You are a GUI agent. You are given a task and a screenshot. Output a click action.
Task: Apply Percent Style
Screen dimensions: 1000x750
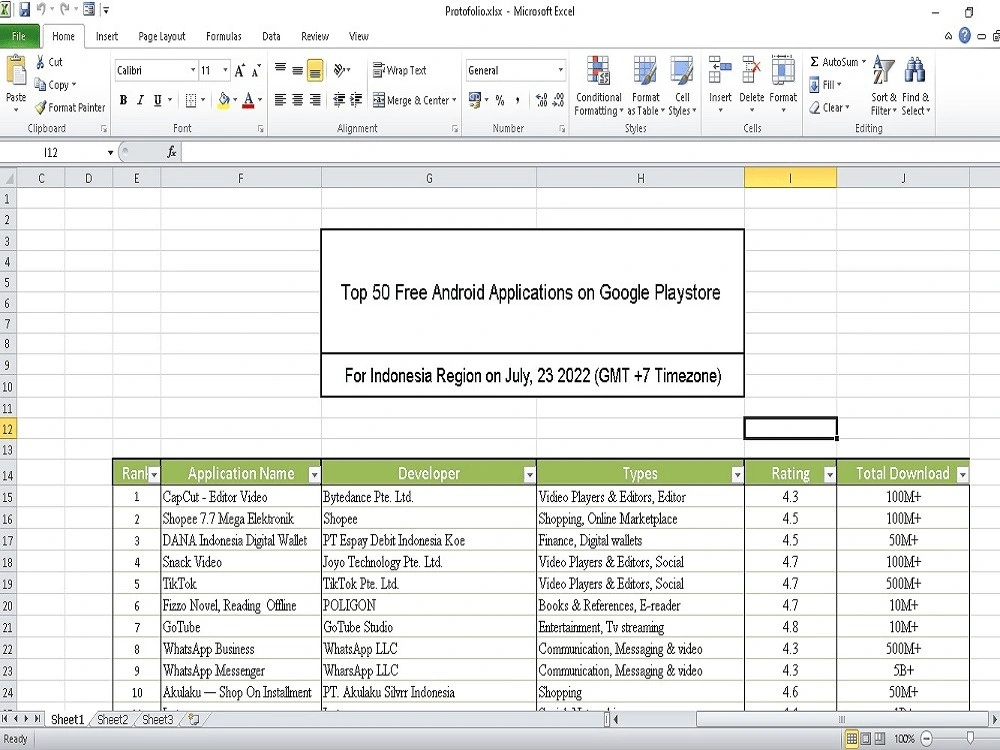click(x=500, y=100)
